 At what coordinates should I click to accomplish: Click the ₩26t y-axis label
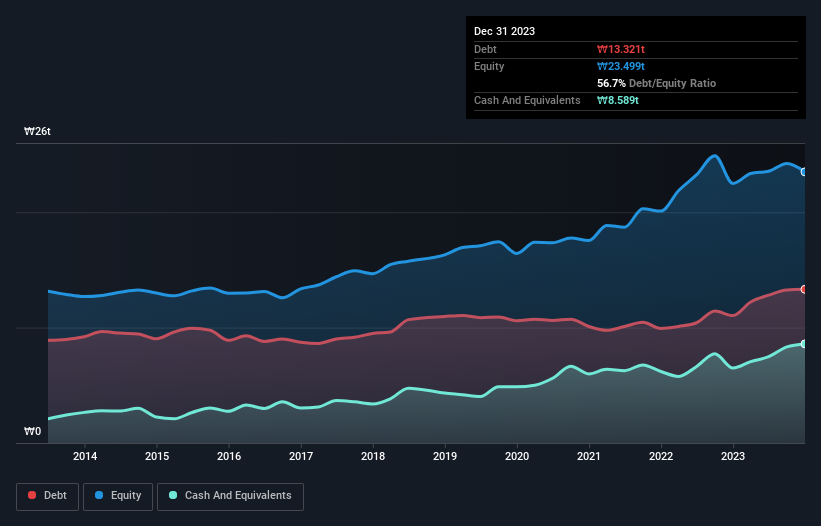click(37, 131)
